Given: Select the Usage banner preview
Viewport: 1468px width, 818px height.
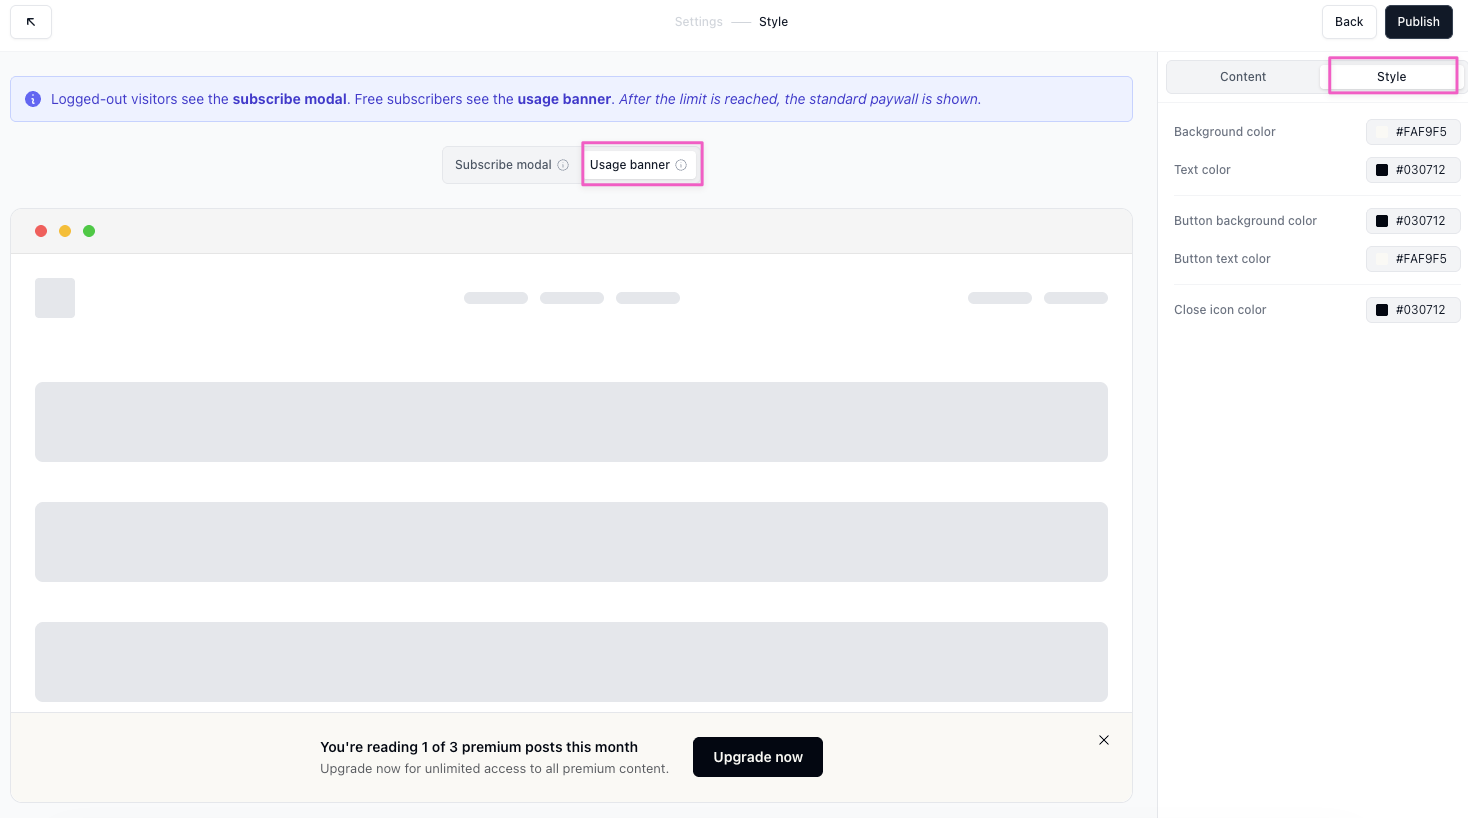Looking at the screenshot, I should click(630, 165).
